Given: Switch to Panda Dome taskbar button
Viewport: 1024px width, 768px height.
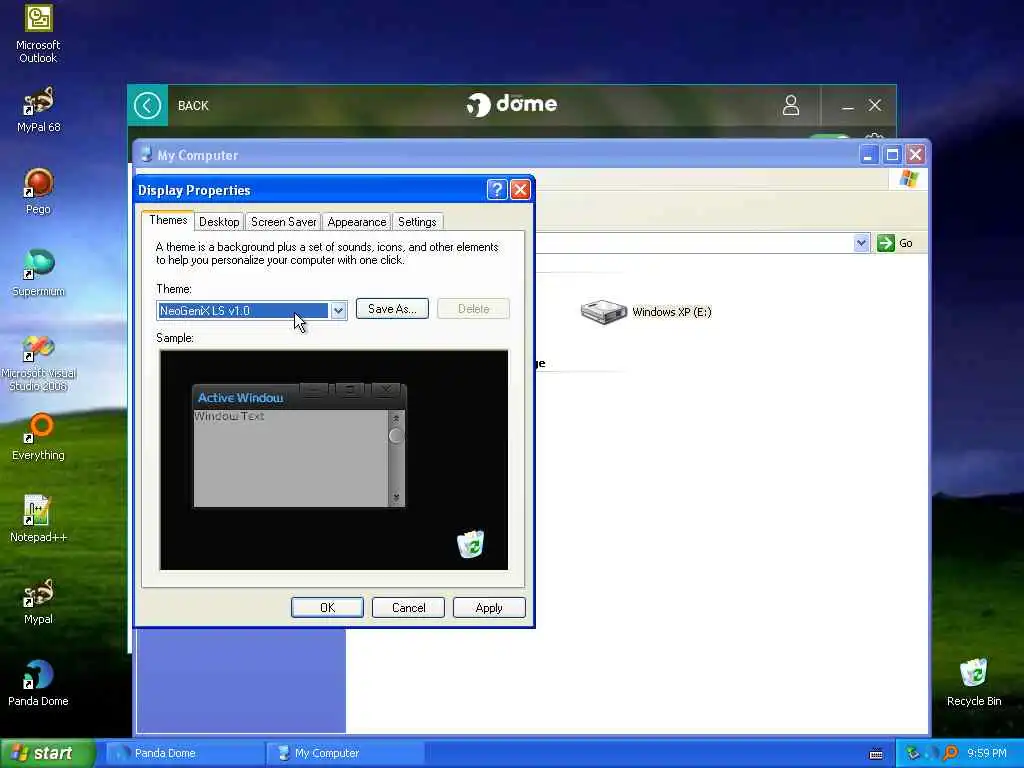Looking at the screenshot, I should [x=185, y=753].
